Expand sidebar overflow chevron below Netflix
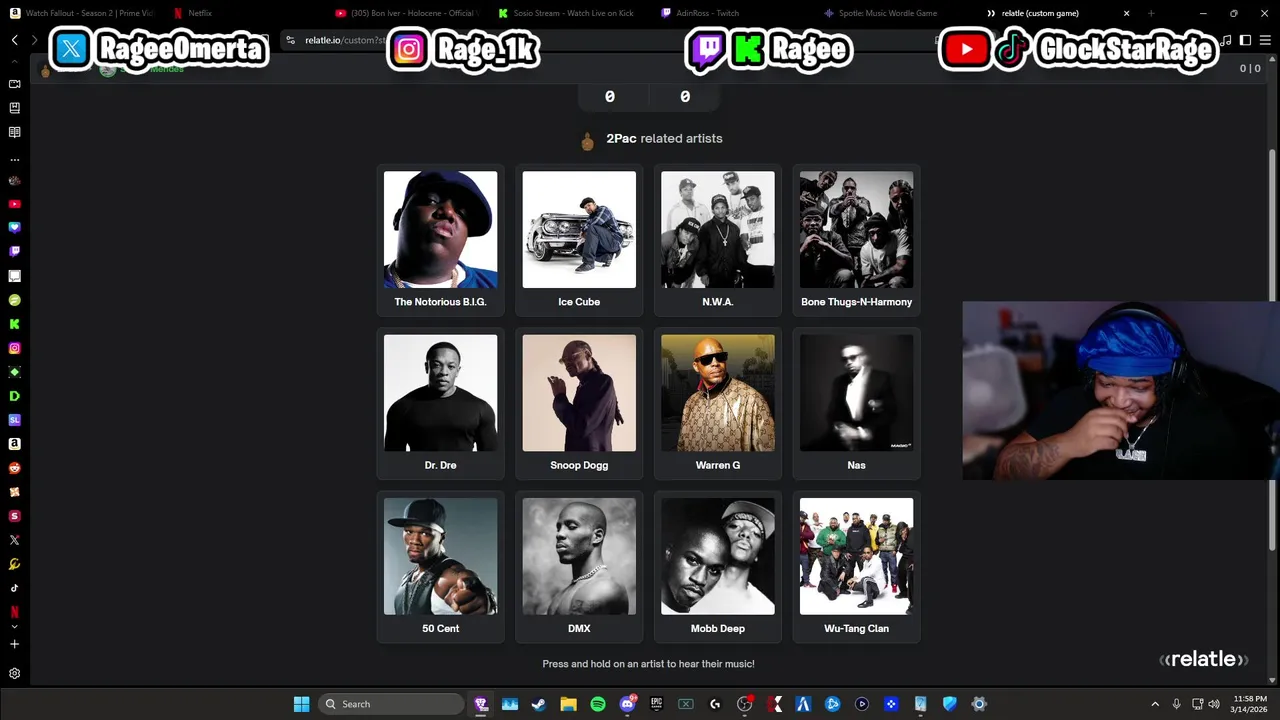This screenshot has width=1280, height=720. click(14, 626)
